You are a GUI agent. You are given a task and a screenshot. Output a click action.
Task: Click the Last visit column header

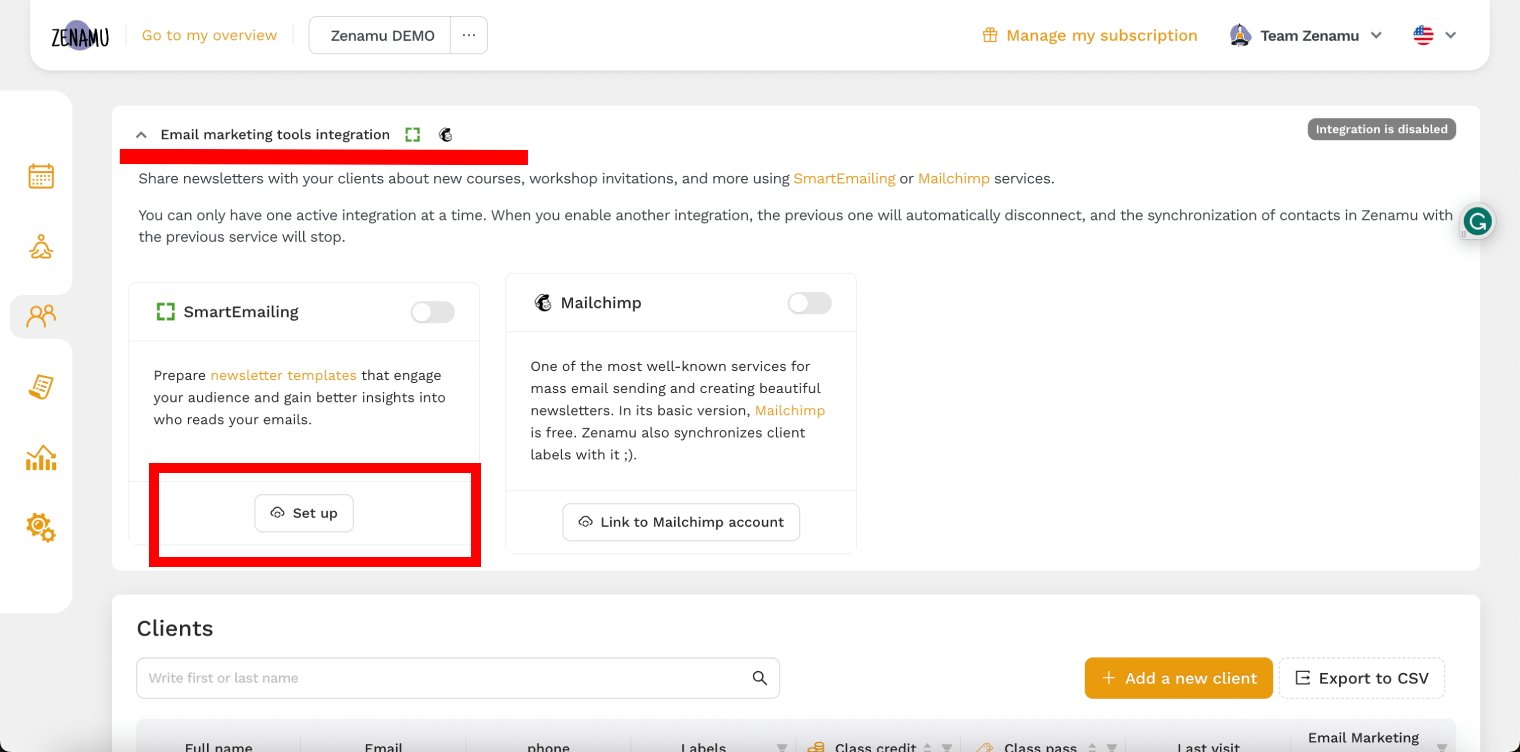(x=1208, y=746)
